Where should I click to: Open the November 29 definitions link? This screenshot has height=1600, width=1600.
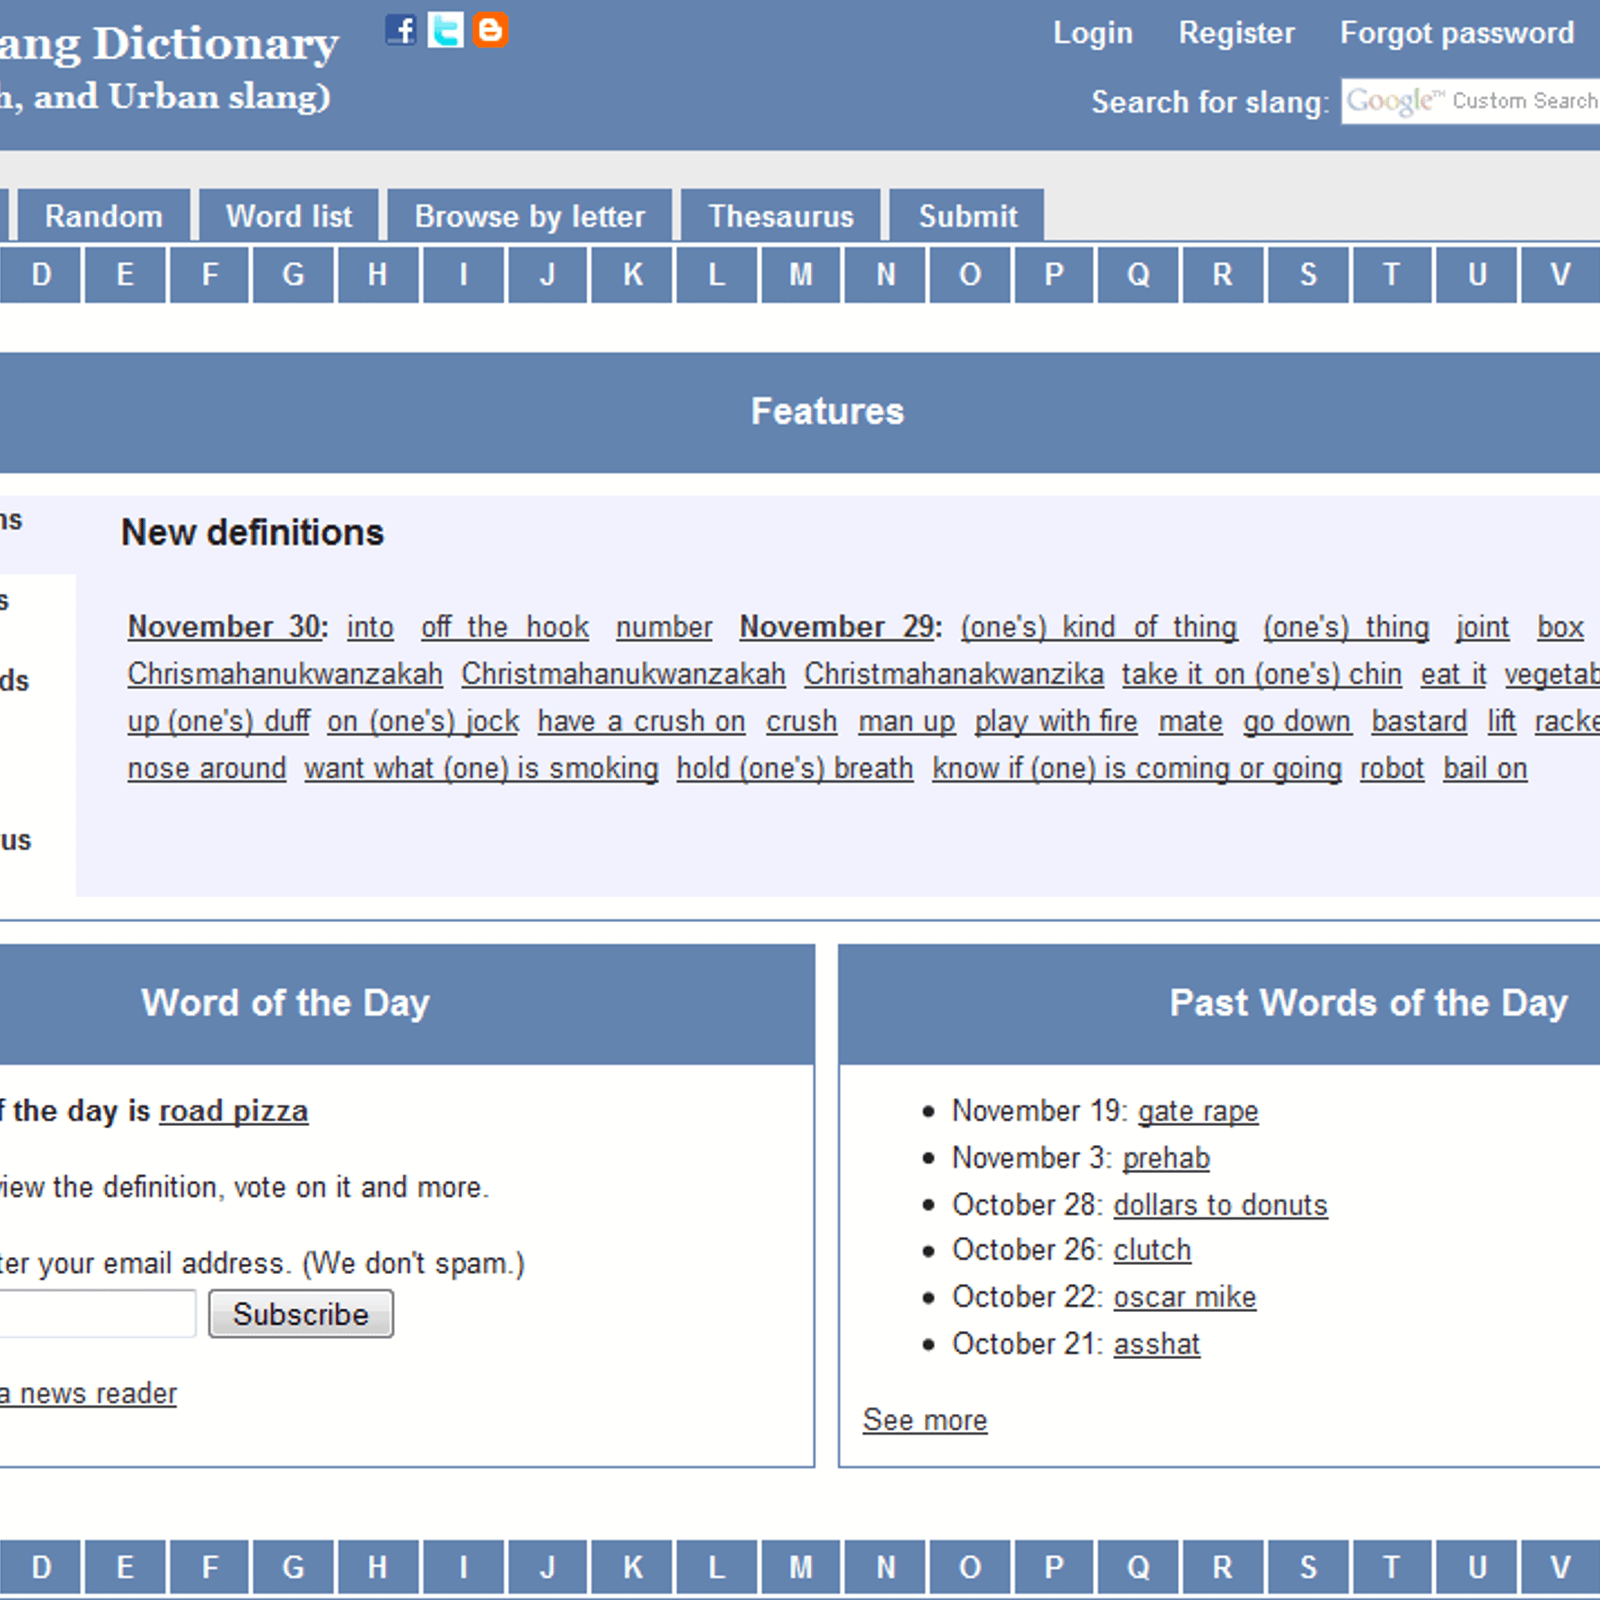click(840, 627)
